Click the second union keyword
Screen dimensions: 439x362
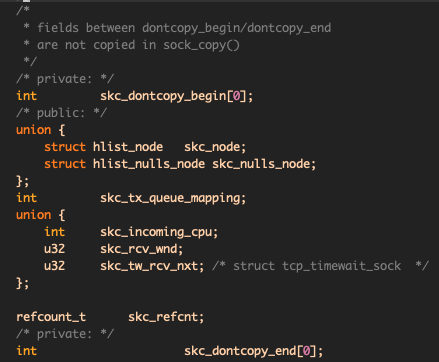pos(33,215)
